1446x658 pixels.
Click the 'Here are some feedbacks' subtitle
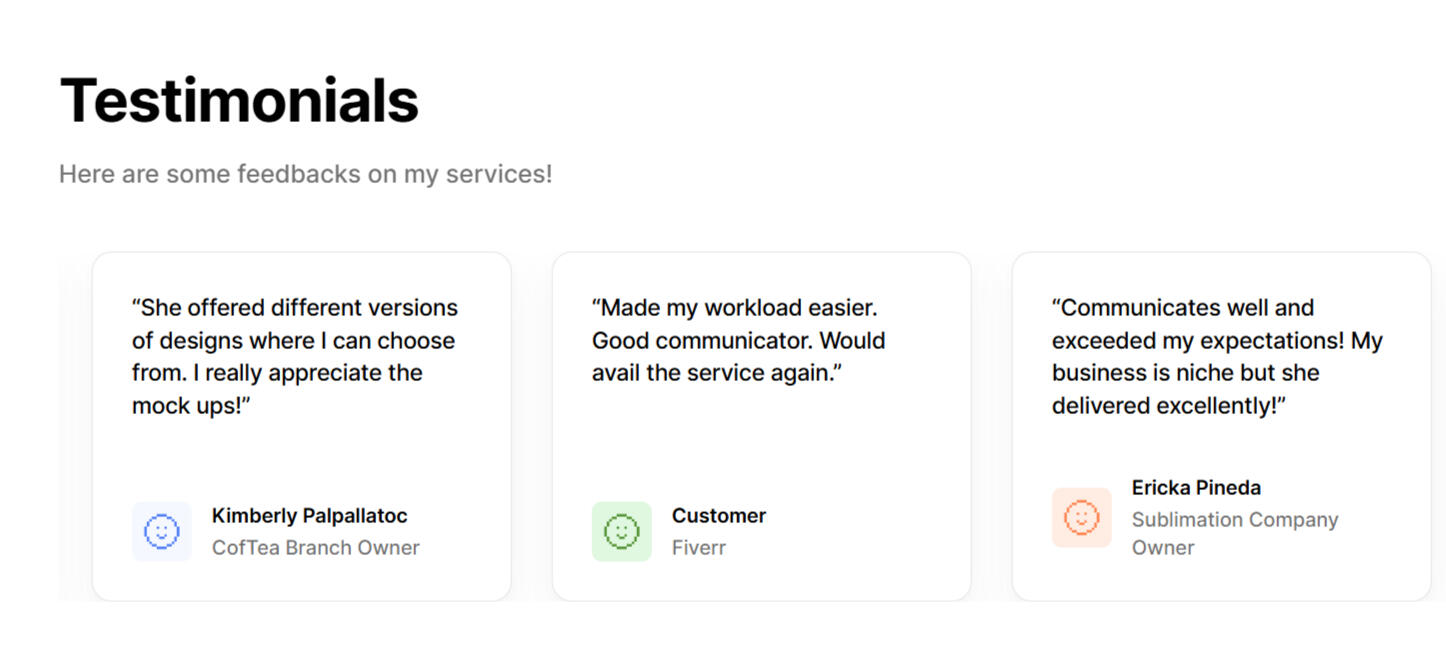click(x=305, y=174)
